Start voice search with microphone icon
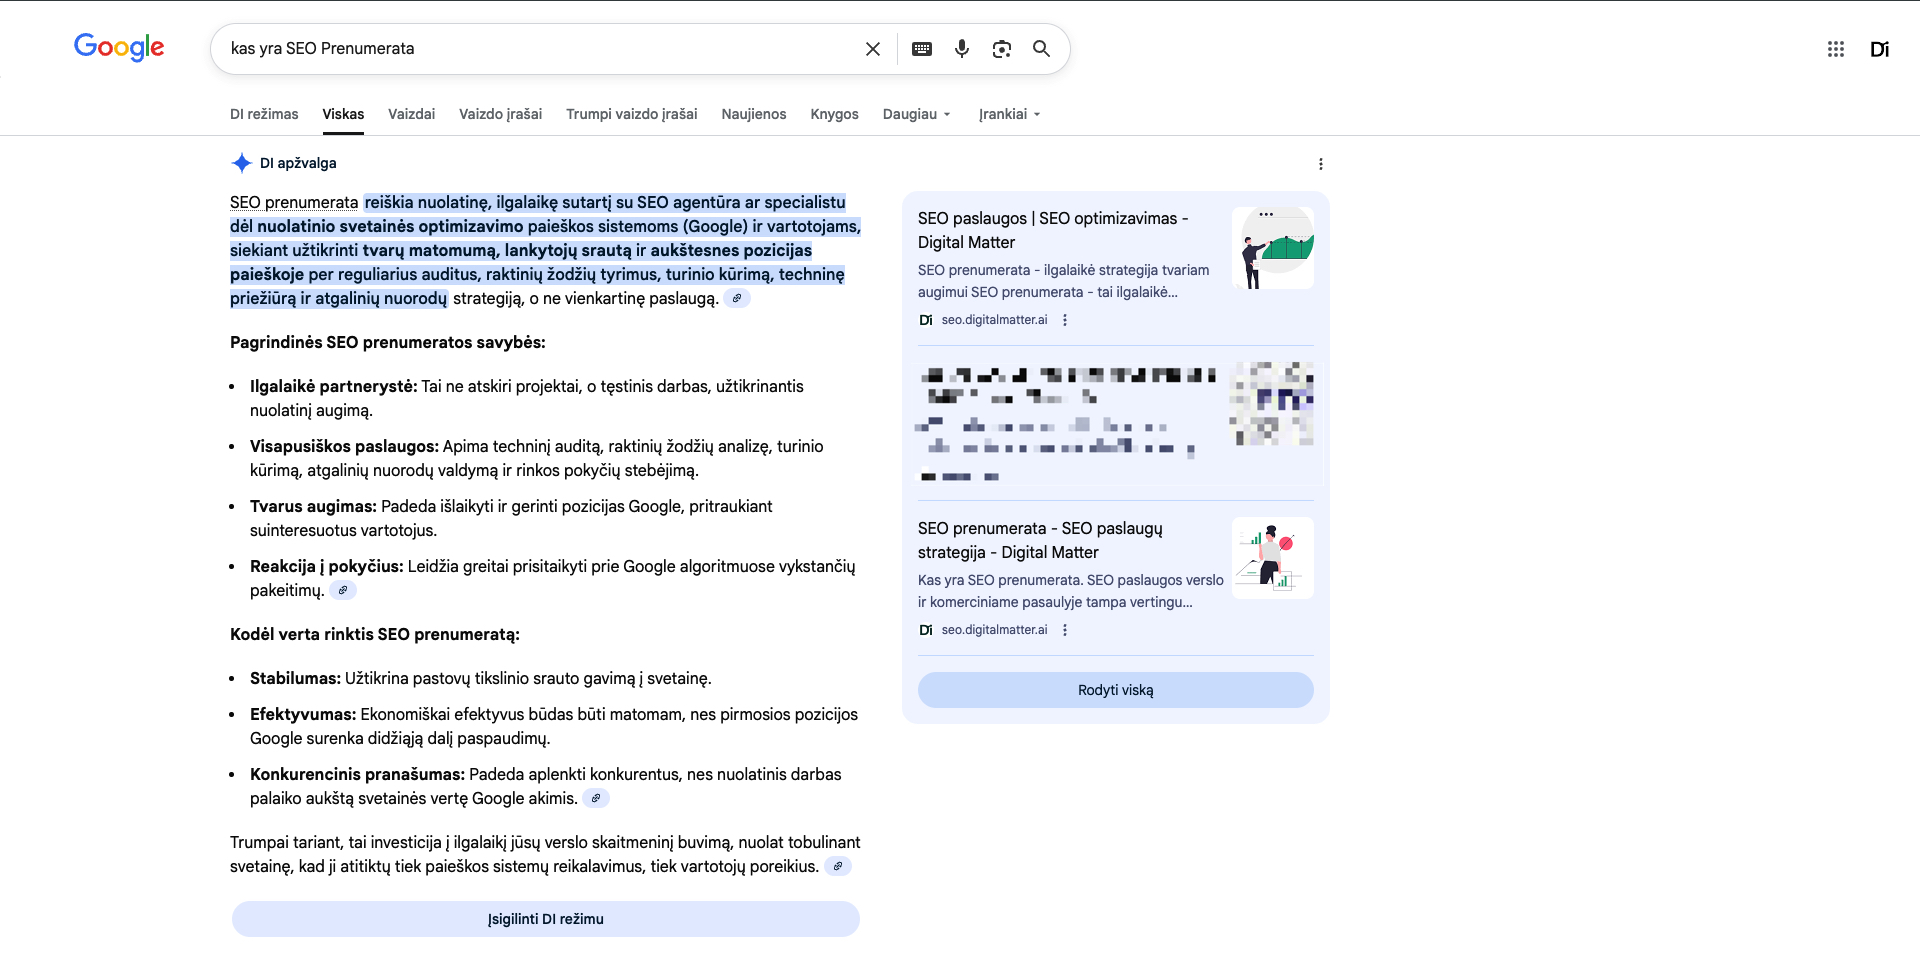The image size is (1920, 959). (961, 49)
